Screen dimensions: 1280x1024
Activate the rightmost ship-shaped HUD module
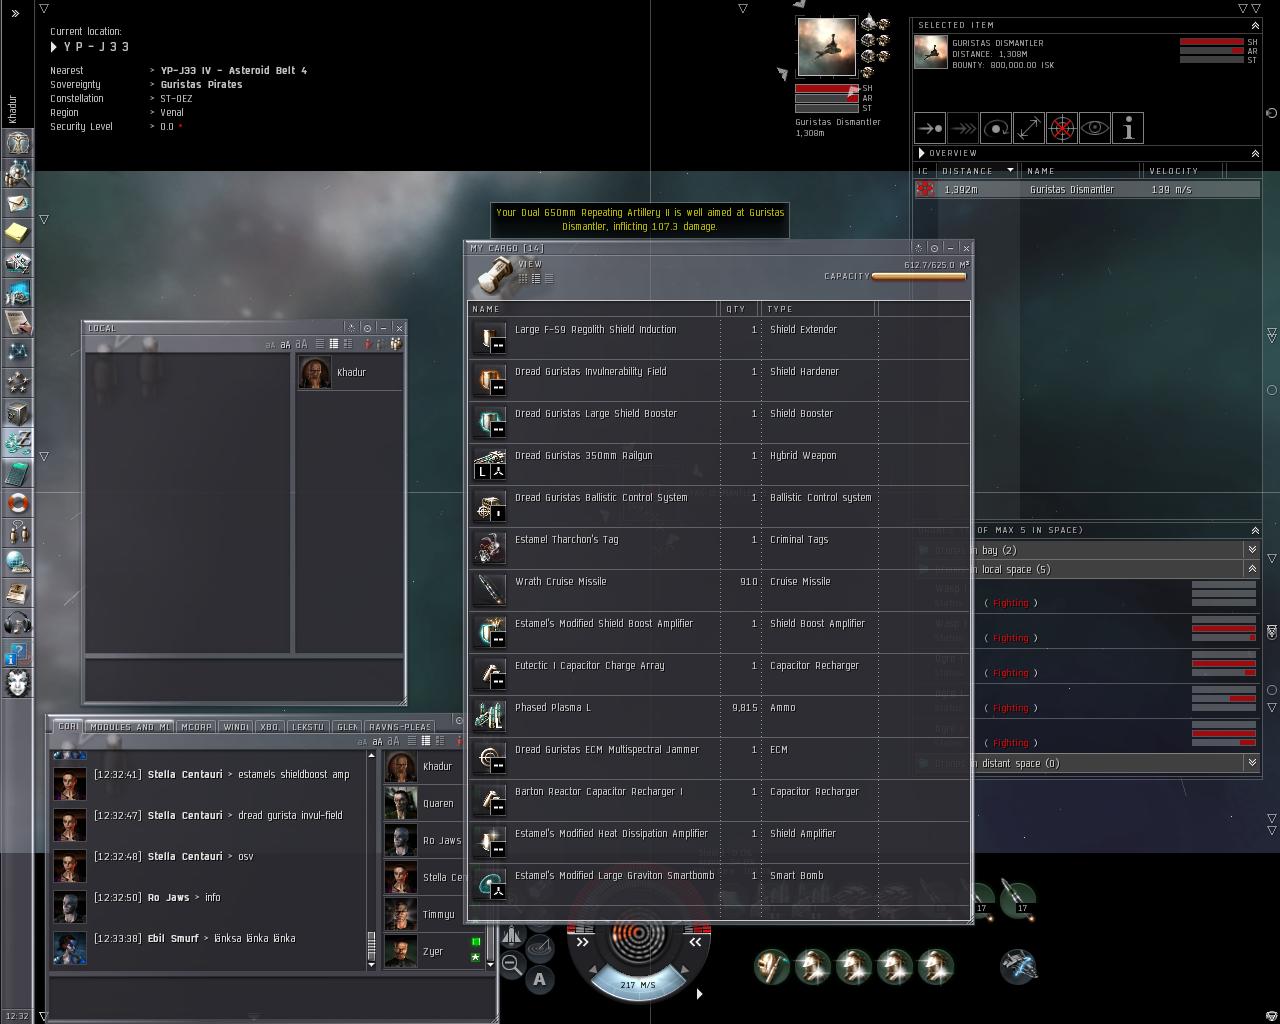1018,966
